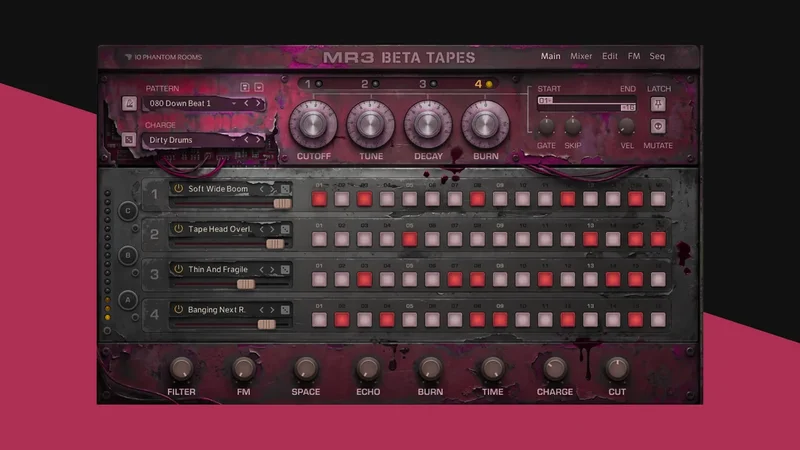Click the round C bank button
This screenshot has width=800, height=450.
click(x=128, y=211)
